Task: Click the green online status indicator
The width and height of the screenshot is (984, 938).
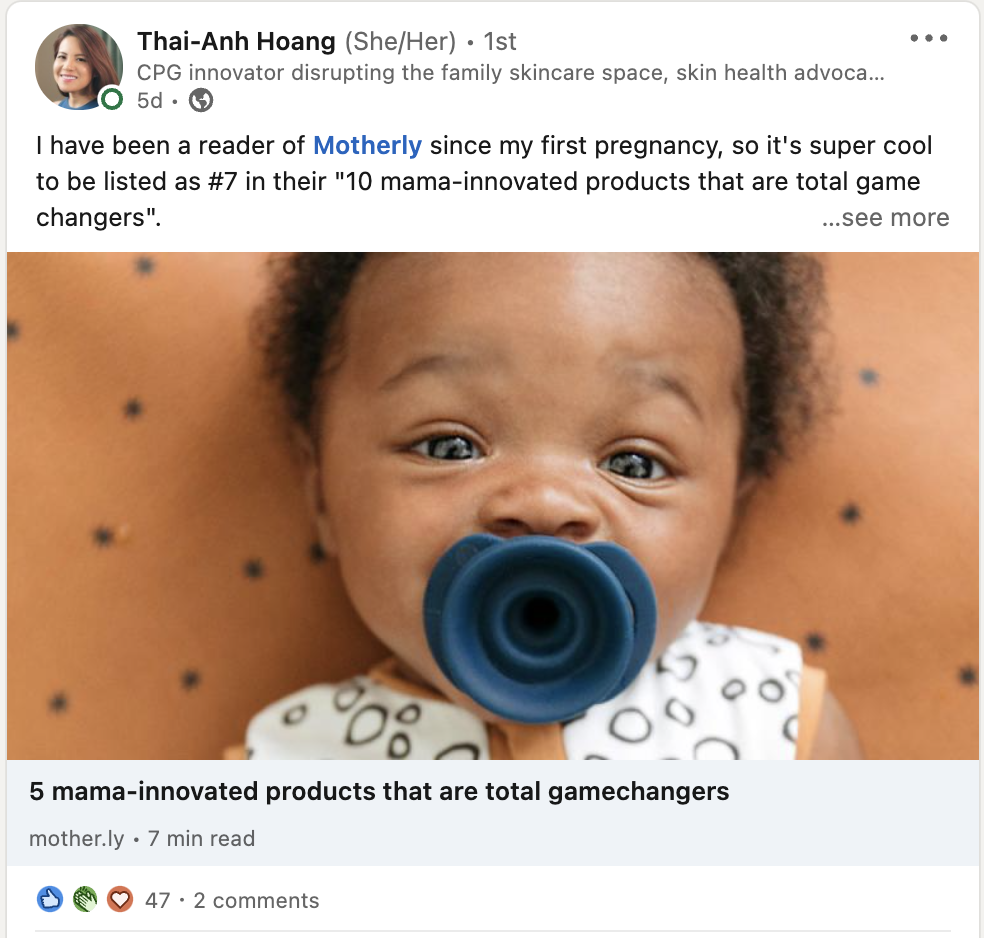Action: pyautogui.click(x=112, y=98)
